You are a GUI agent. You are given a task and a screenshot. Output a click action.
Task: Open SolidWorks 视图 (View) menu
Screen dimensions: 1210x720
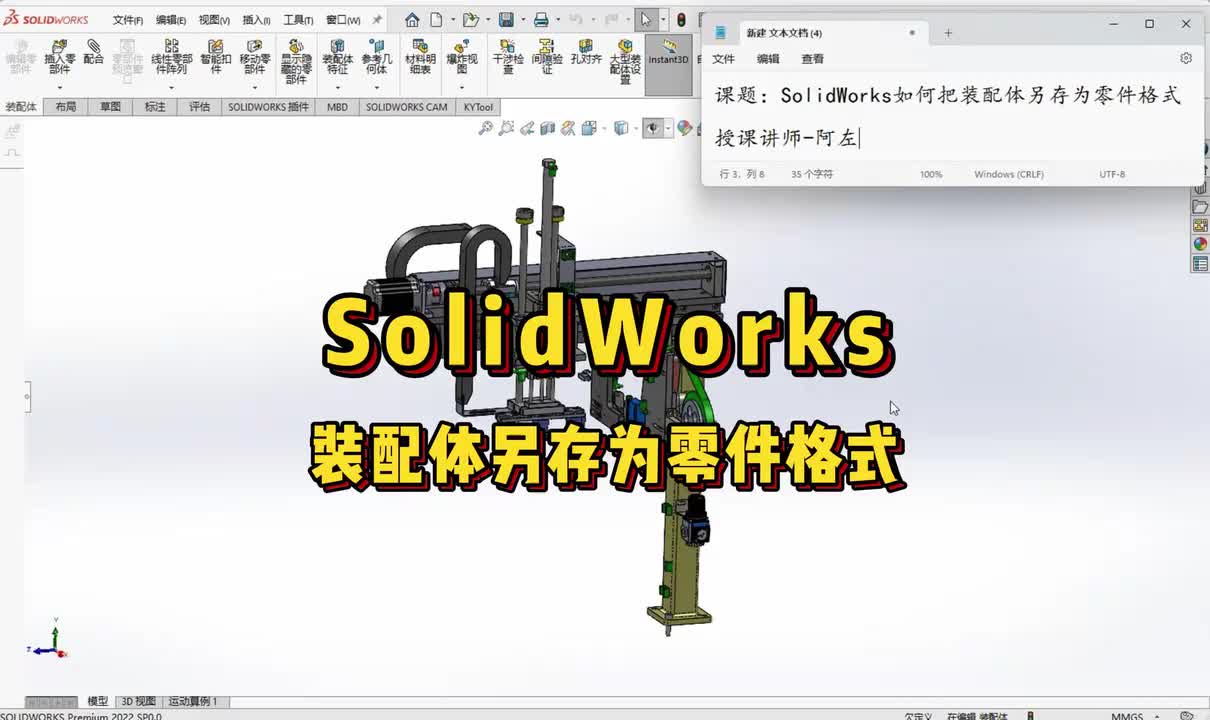click(x=213, y=20)
